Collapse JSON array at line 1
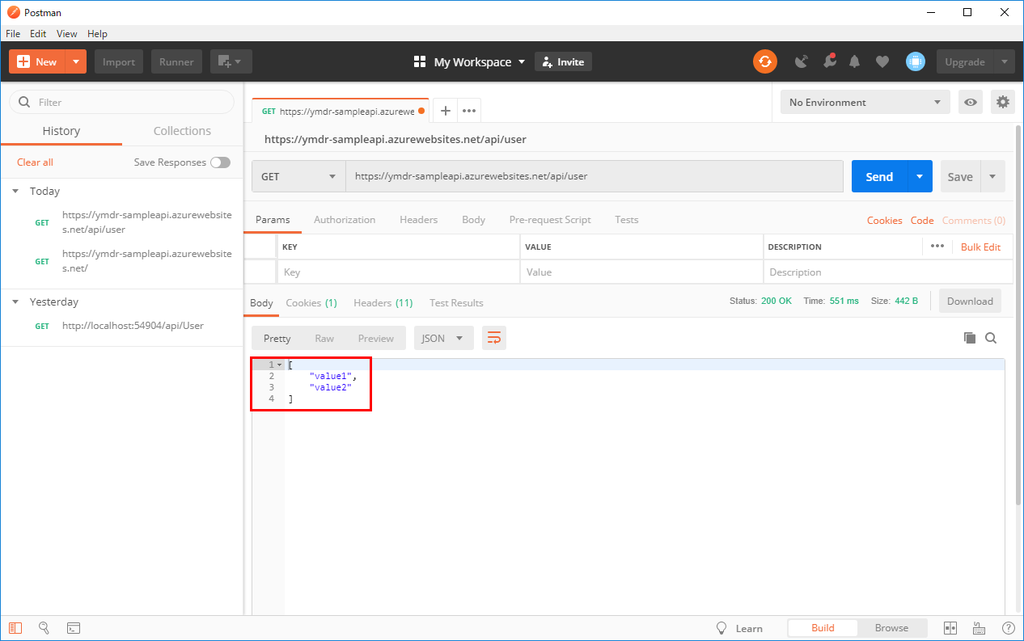The image size is (1024, 641). pyautogui.click(x=280, y=365)
